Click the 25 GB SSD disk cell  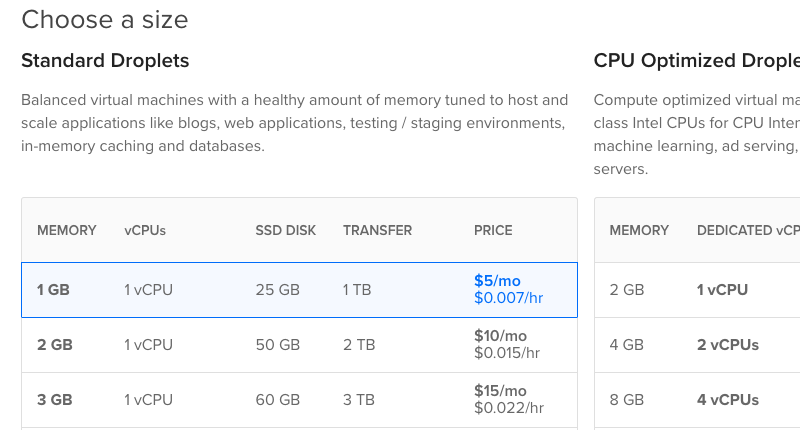278,290
